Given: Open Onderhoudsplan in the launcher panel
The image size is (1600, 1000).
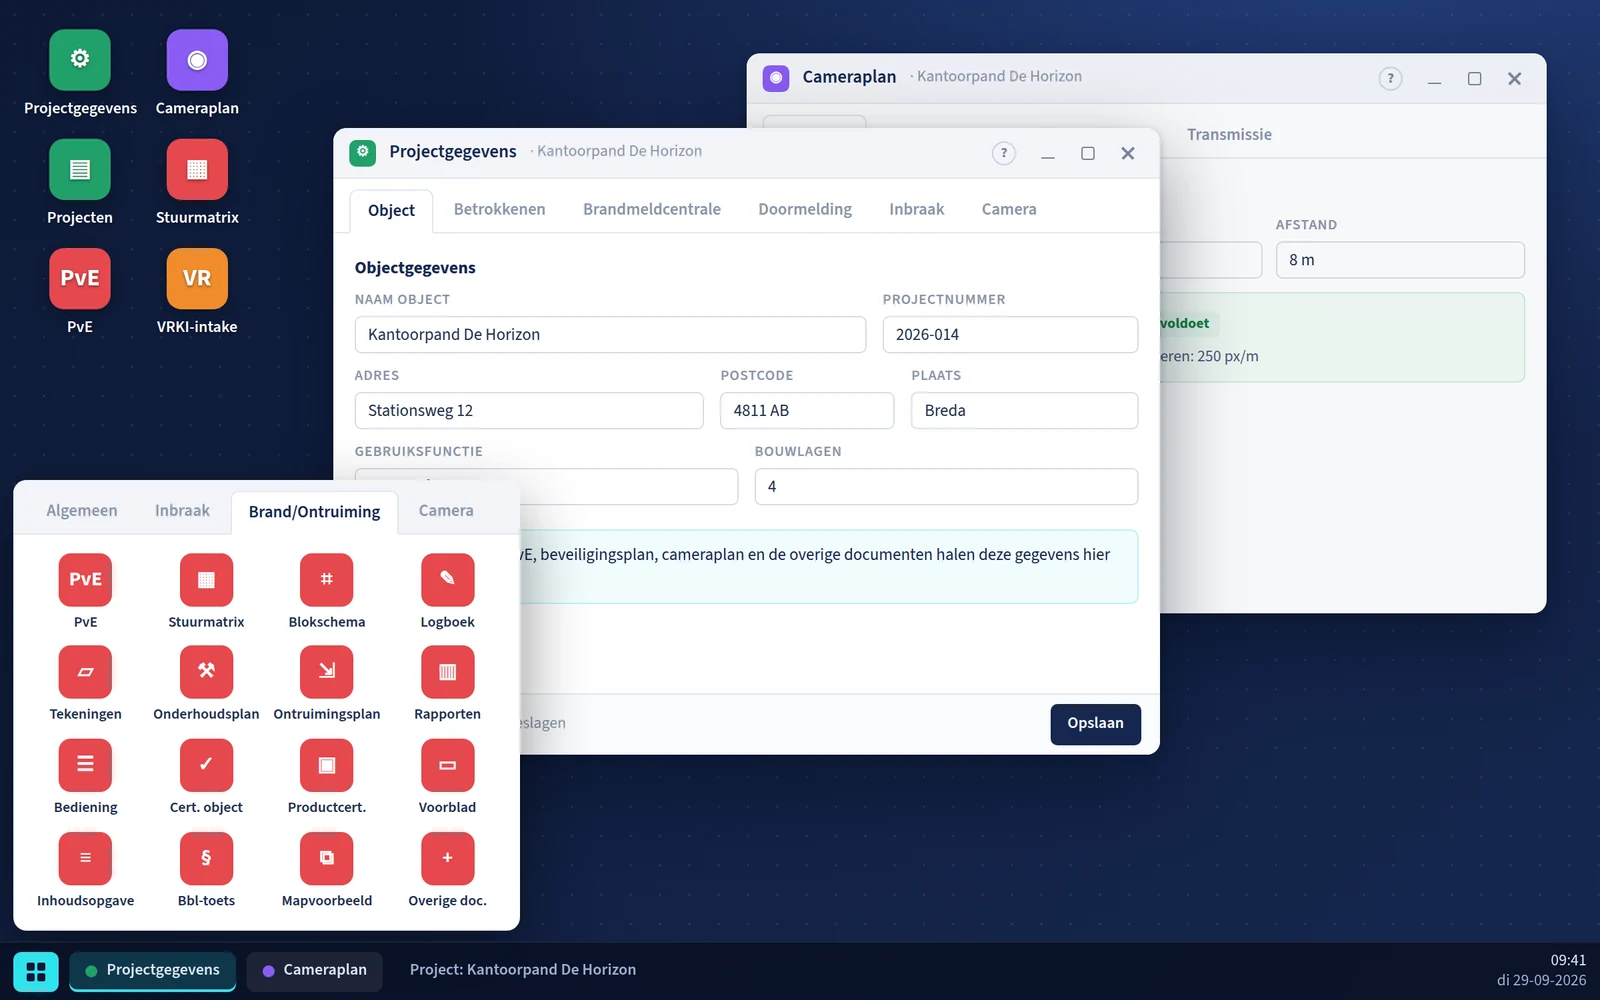Looking at the screenshot, I should [206, 684].
